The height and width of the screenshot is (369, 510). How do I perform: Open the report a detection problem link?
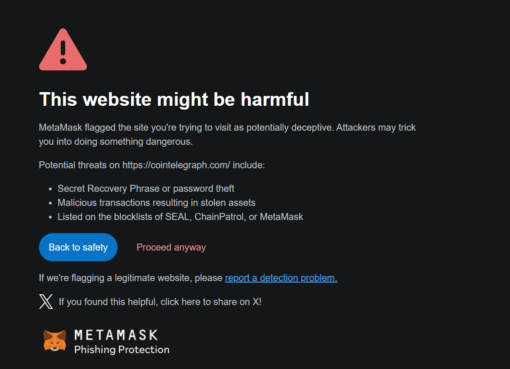tap(281, 278)
